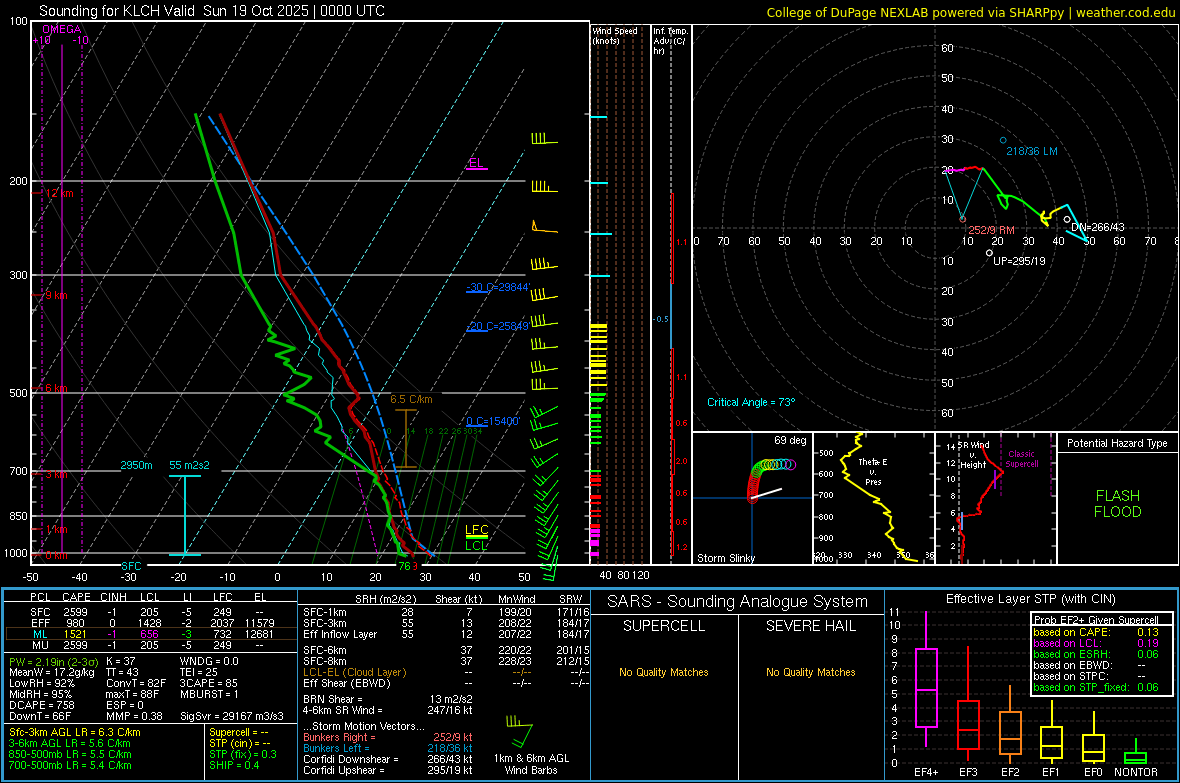Click the 'Inf. Temp. Adv.' panel header
1180x783 pixels.
pos(669,41)
